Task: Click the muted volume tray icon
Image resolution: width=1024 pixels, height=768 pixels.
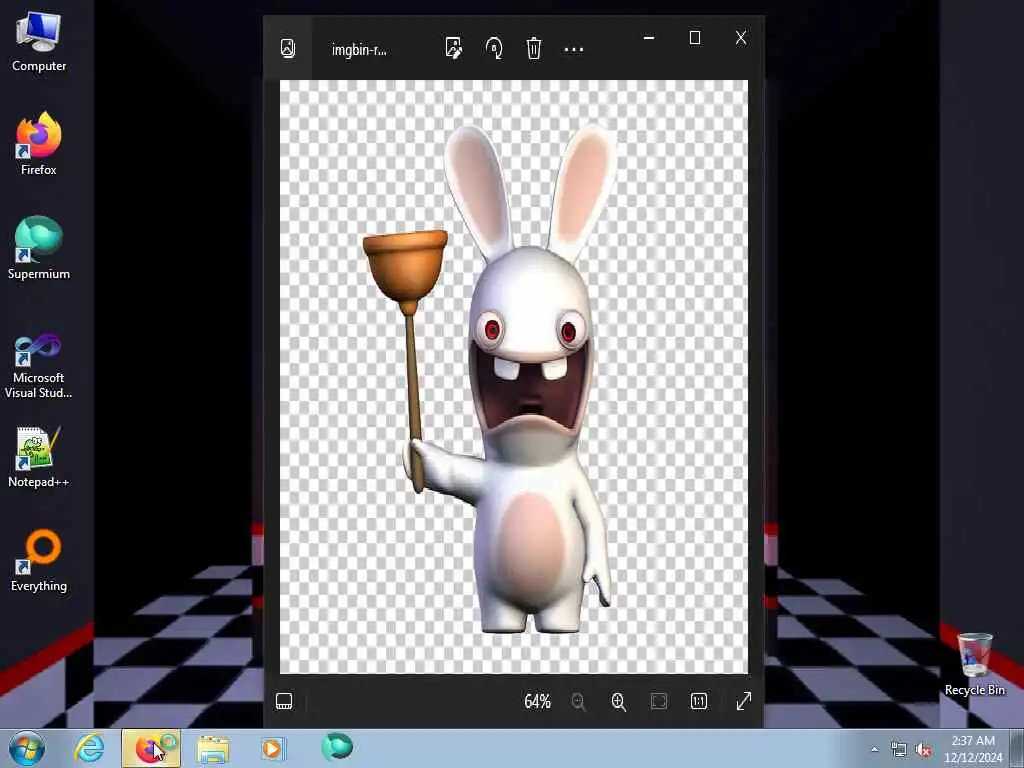Action: pos(923,750)
